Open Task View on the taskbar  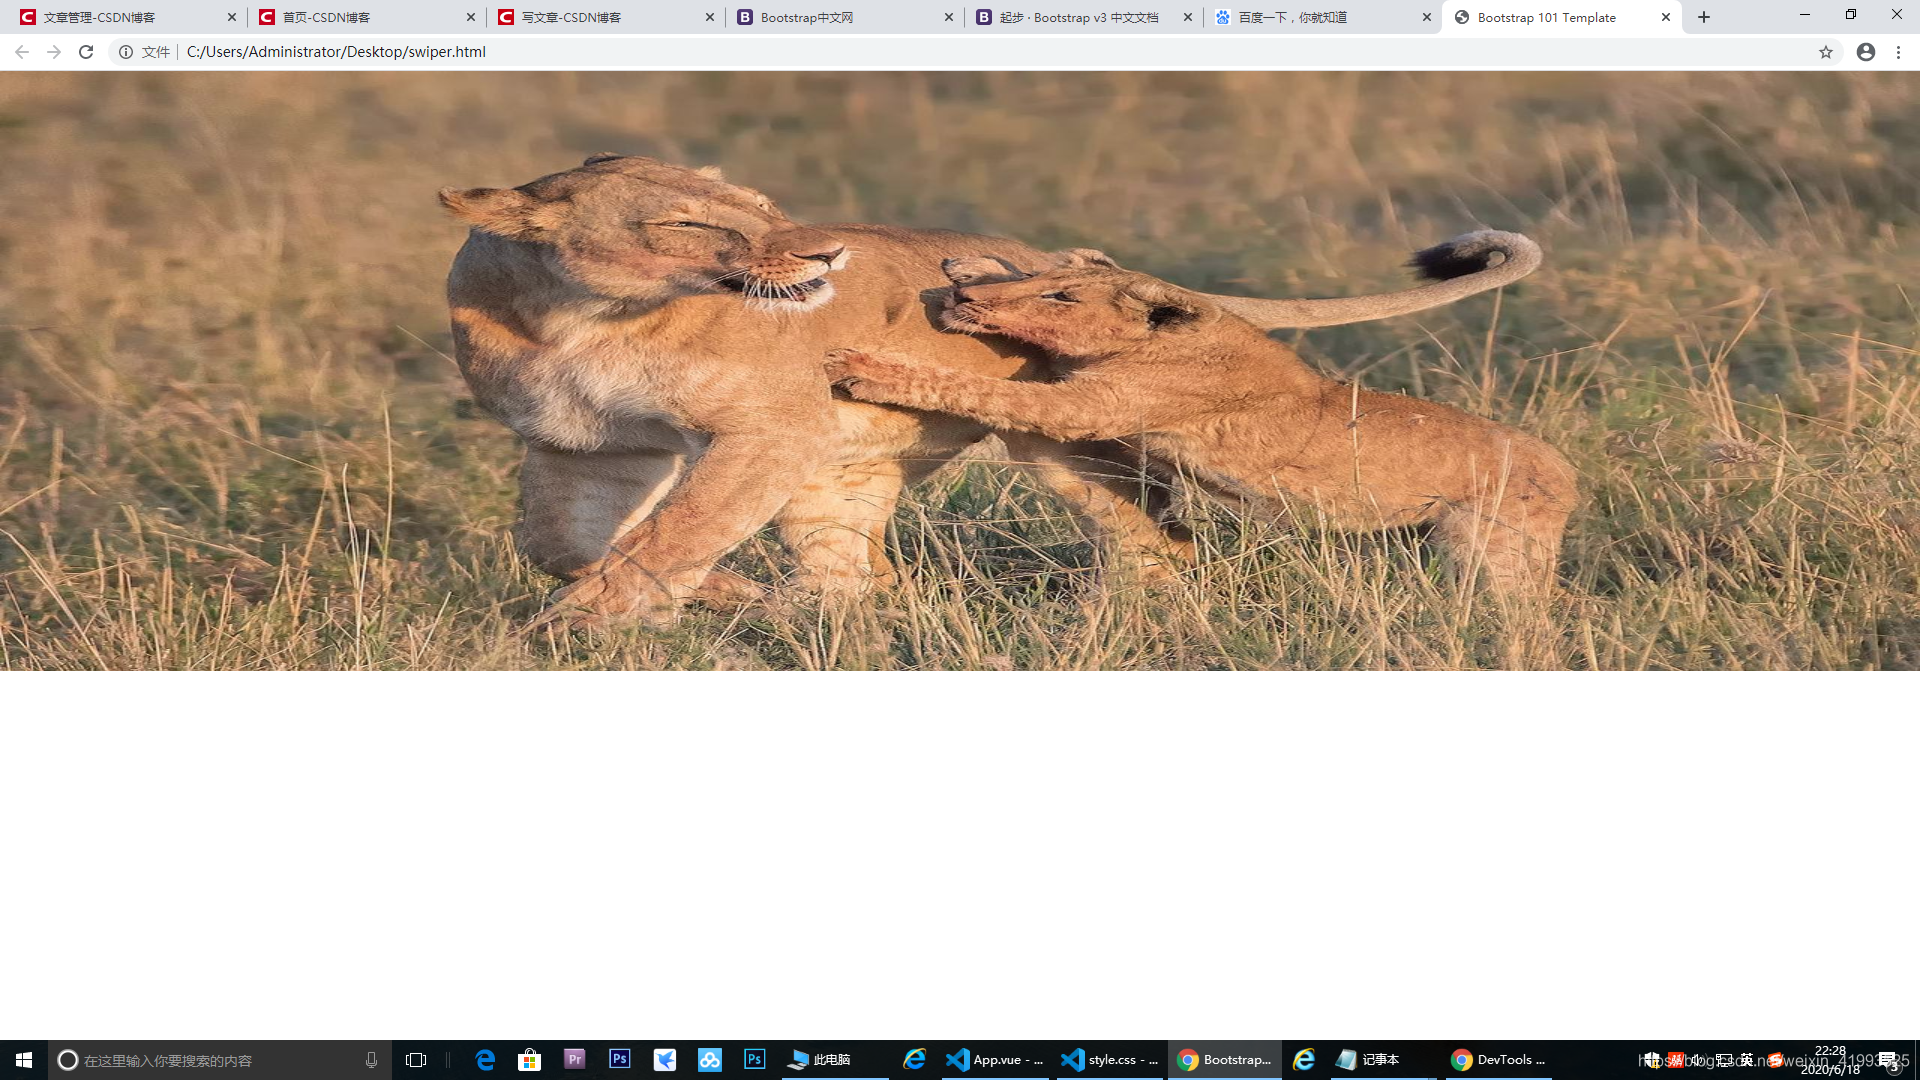pyautogui.click(x=416, y=1060)
